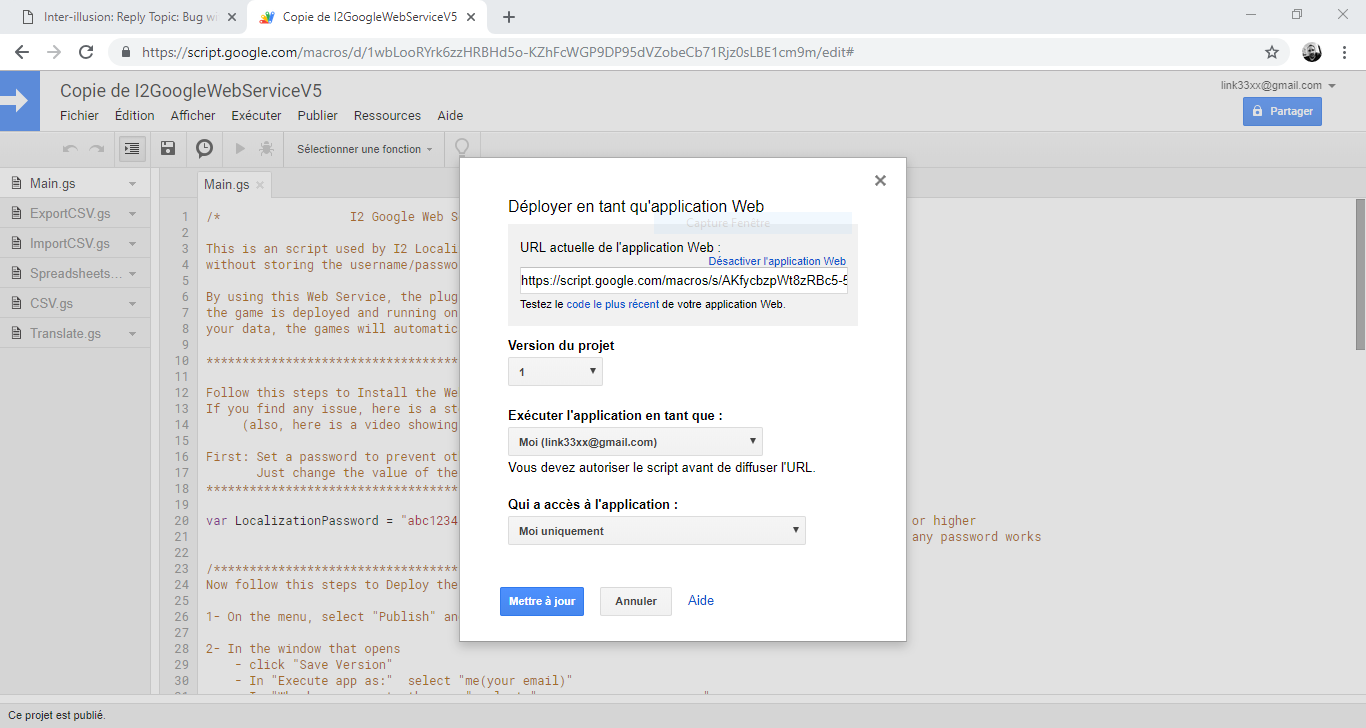Open triggers via the clock icon
The image size is (1366, 728).
coord(204,149)
